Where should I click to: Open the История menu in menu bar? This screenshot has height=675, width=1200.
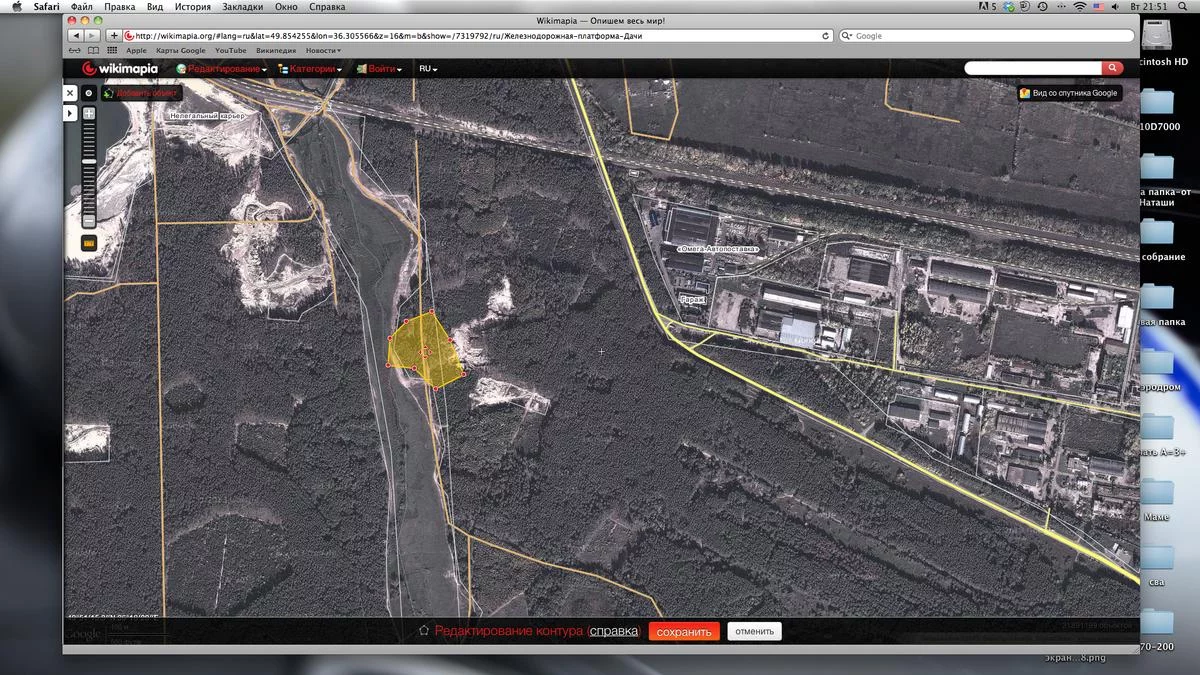pos(192,7)
